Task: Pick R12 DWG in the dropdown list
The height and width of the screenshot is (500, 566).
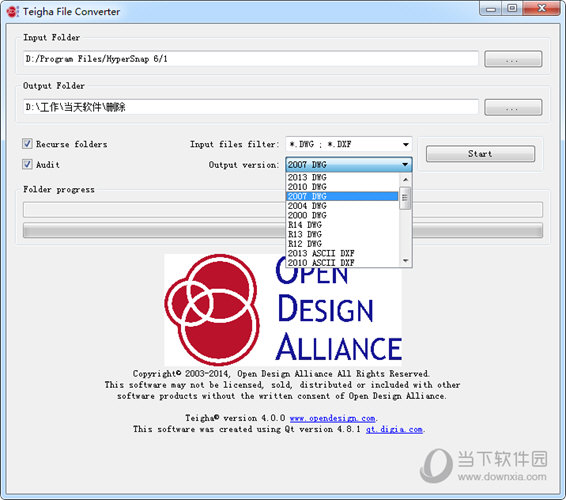Action: pos(343,244)
